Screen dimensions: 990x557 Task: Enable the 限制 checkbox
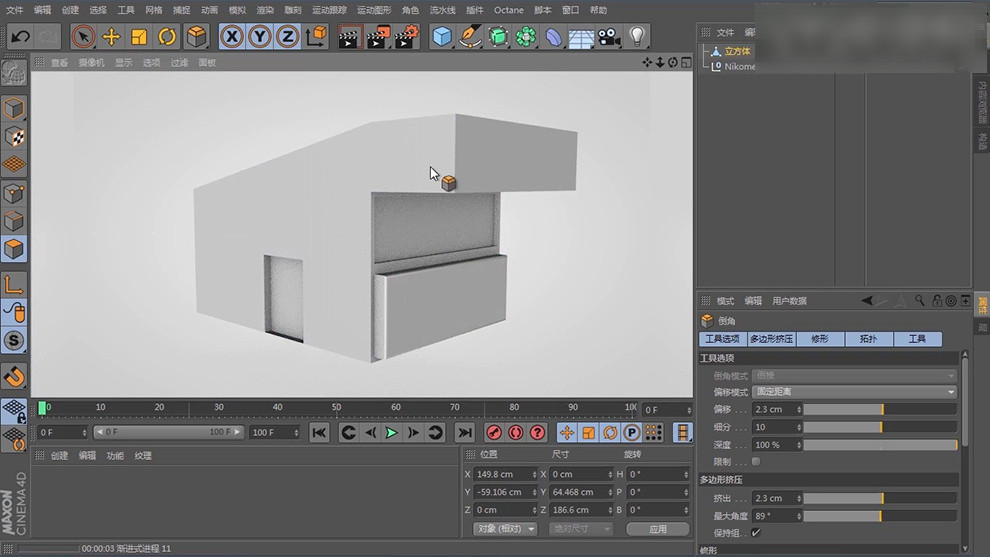point(756,462)
